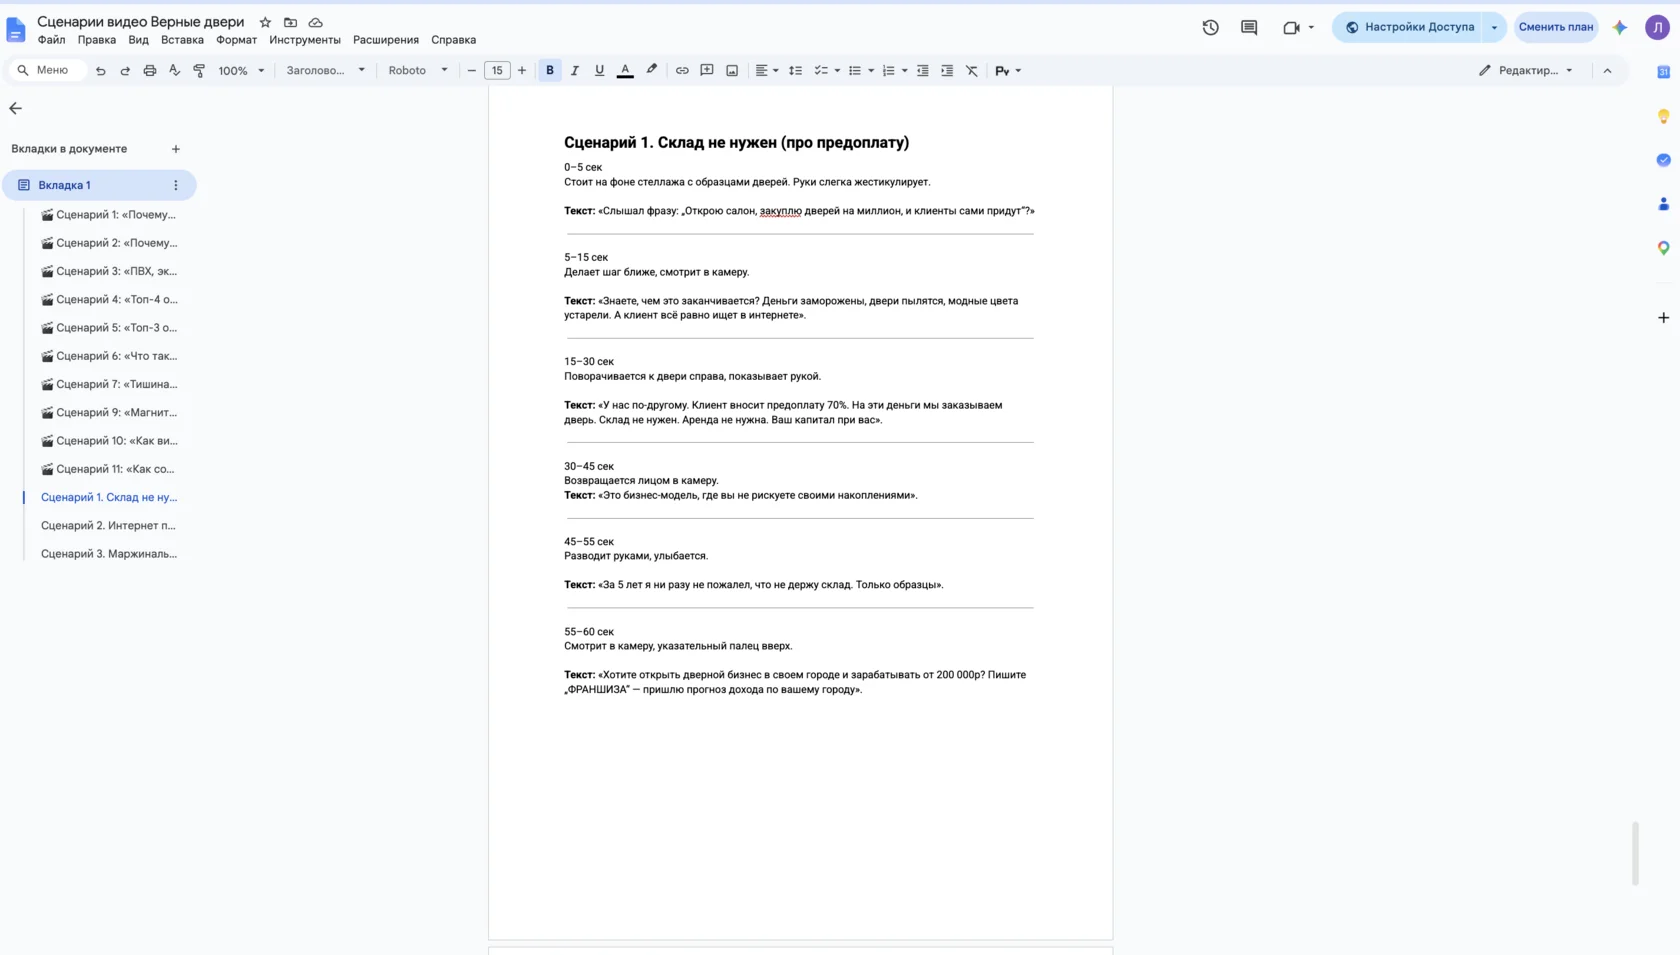Screen dimensions: 1680x955
Task: Open the comments panel icon
Action: (1249, 27)
